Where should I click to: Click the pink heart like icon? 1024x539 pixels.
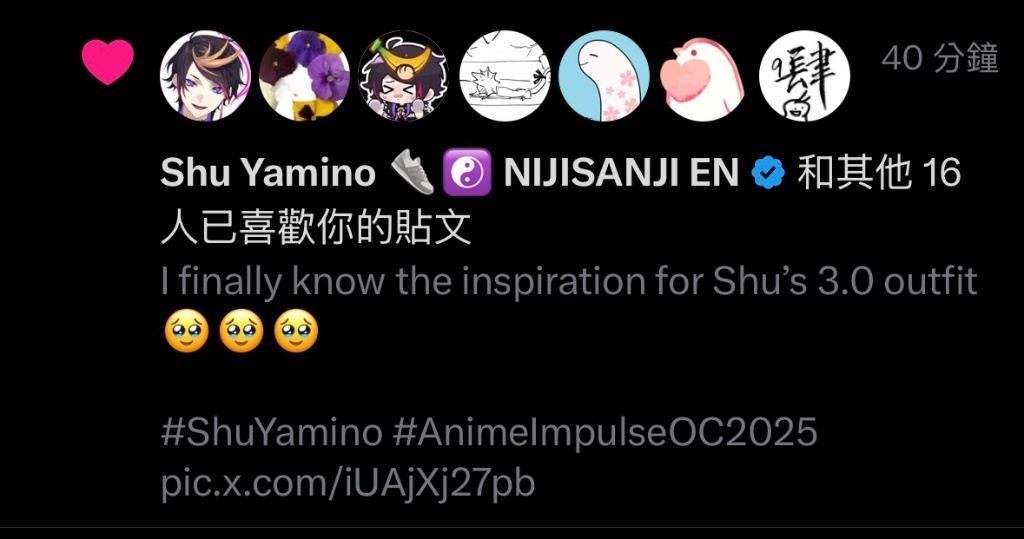coord(107,63)
